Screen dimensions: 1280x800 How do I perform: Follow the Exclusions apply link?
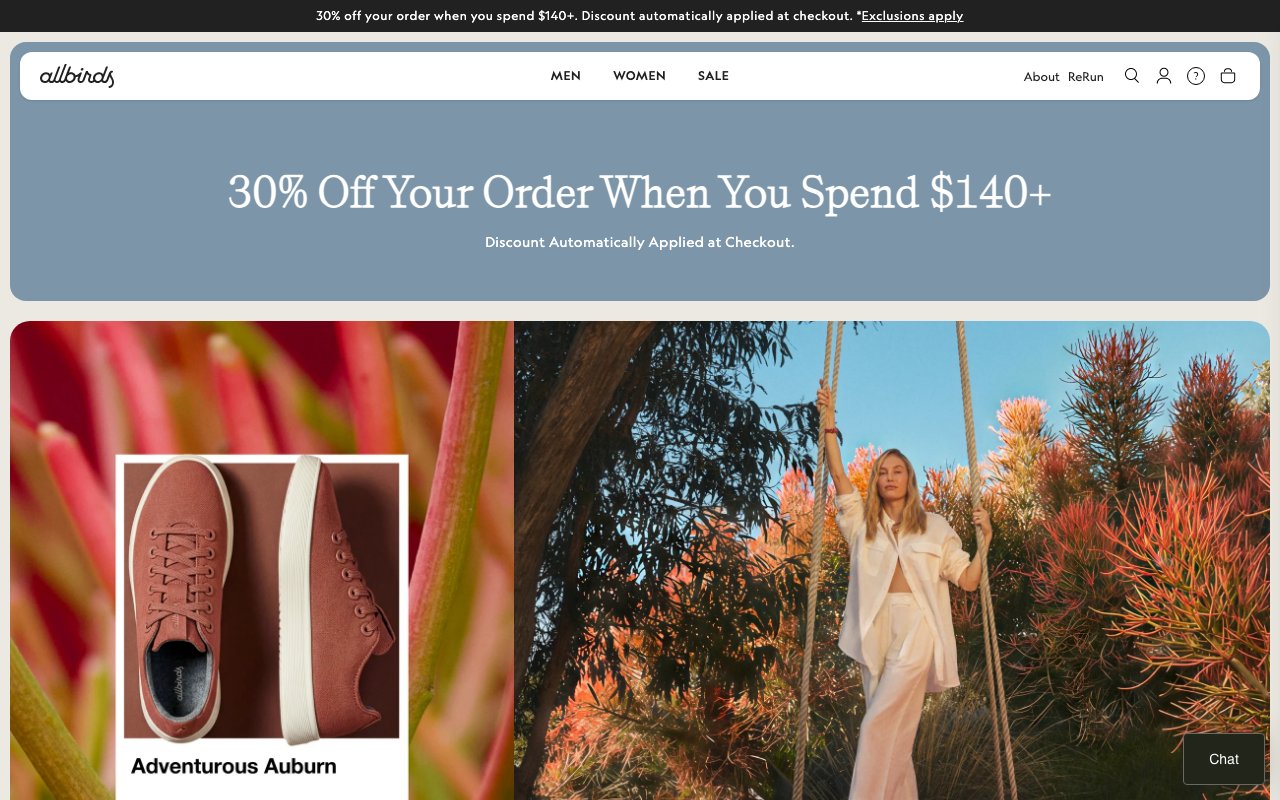pos(912,16)
